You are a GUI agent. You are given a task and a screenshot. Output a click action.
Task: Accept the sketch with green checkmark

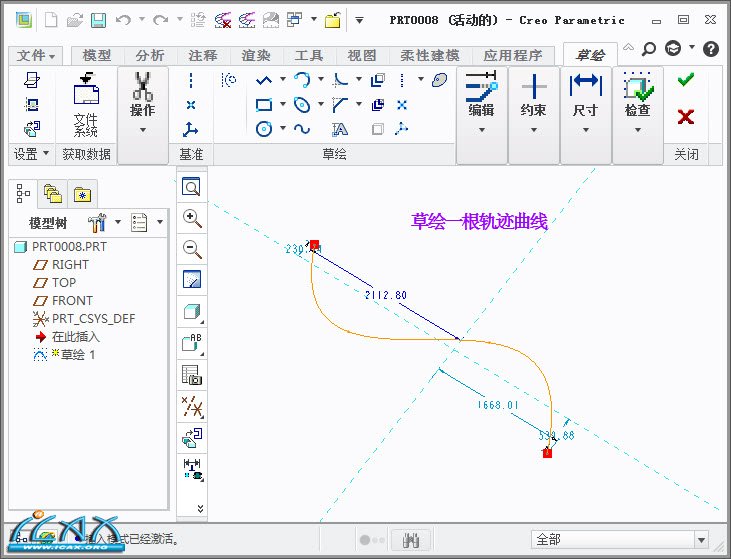coord(685,80)
